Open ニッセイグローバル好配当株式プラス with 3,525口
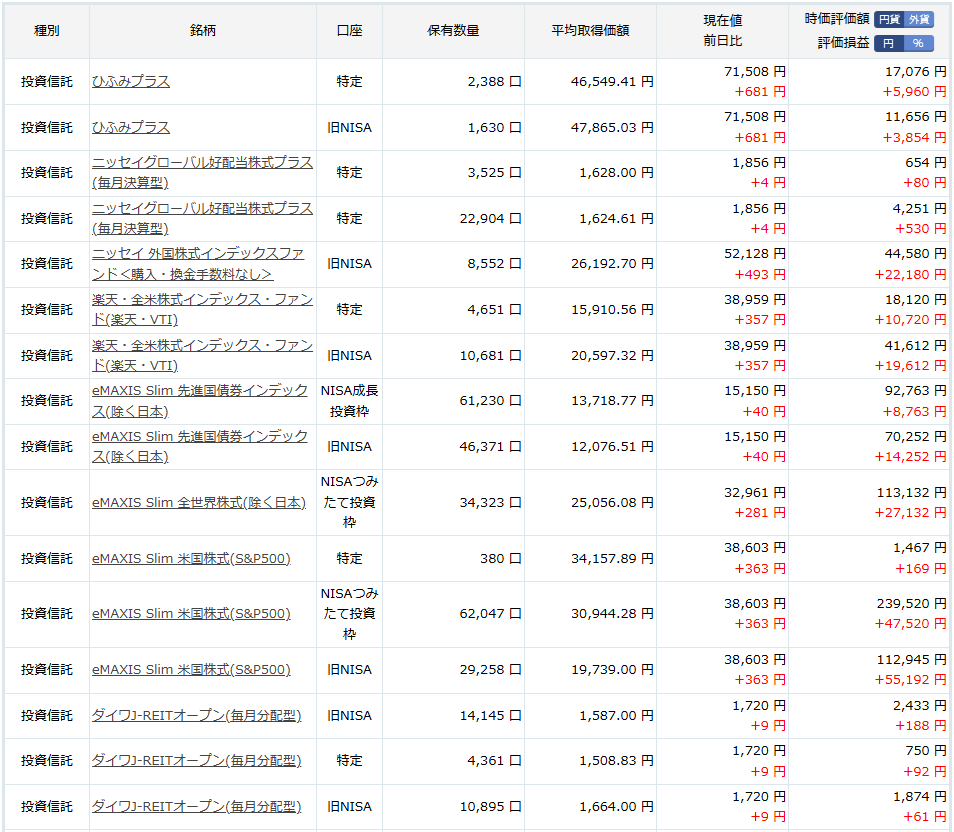Image resolution: width=954 pixels, height=832 pixels. coord(202,172)
